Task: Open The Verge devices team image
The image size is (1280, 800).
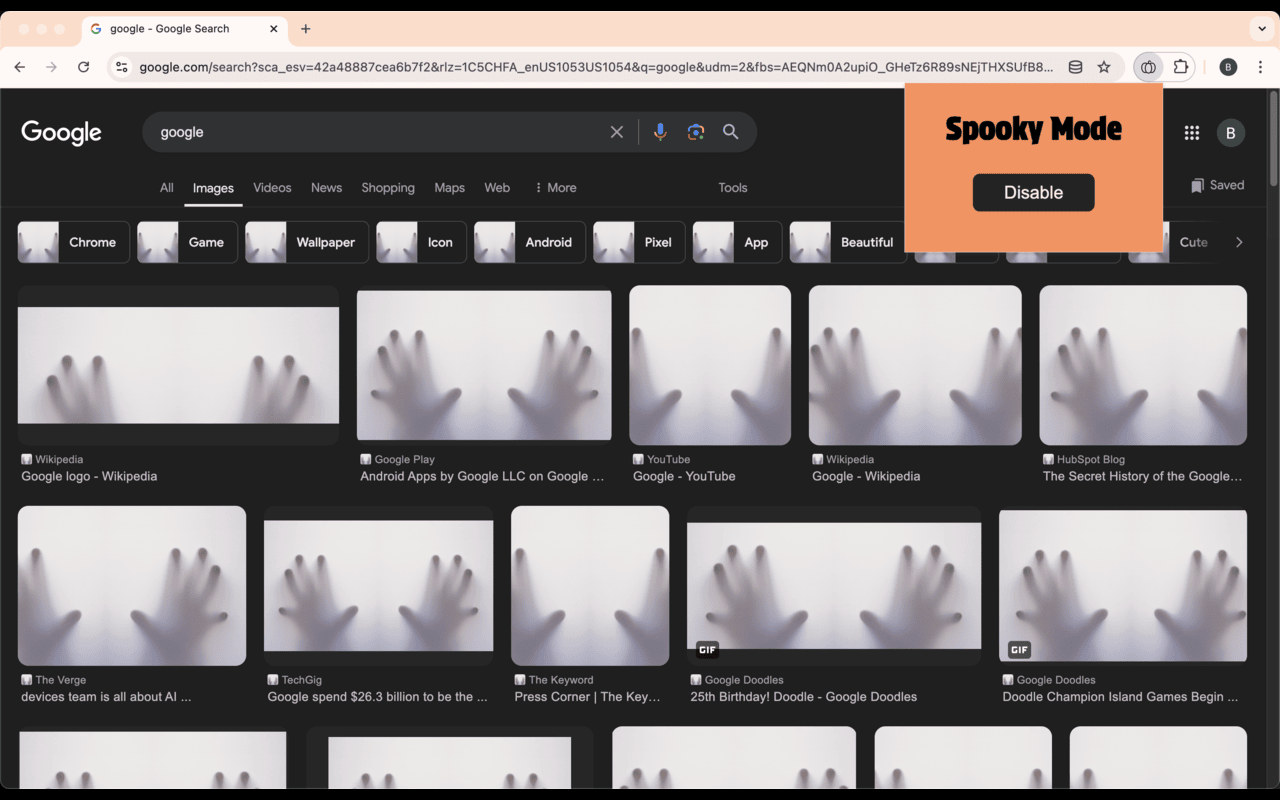Action: [x=132, y=586]
